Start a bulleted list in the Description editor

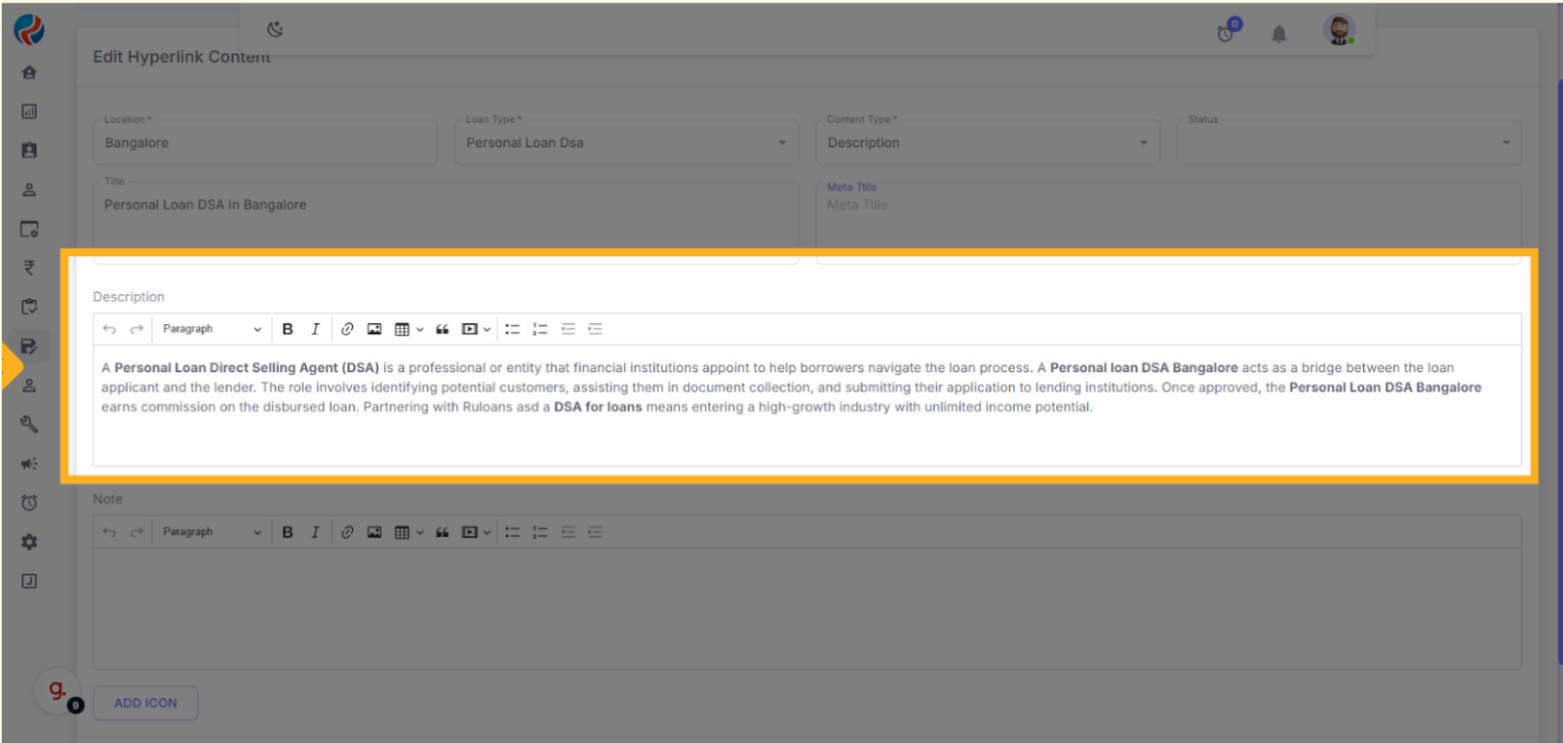tap(513, 329)
